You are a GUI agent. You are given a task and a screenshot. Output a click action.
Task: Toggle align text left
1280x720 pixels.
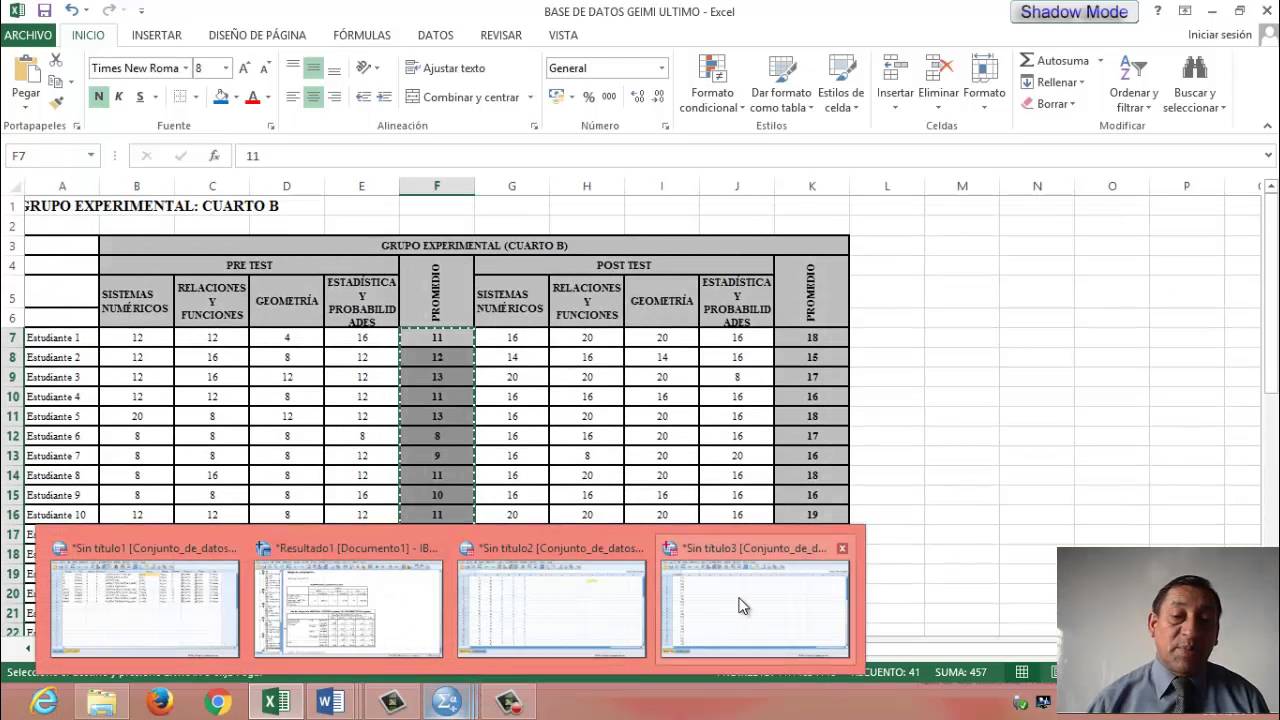pos(293,97)
